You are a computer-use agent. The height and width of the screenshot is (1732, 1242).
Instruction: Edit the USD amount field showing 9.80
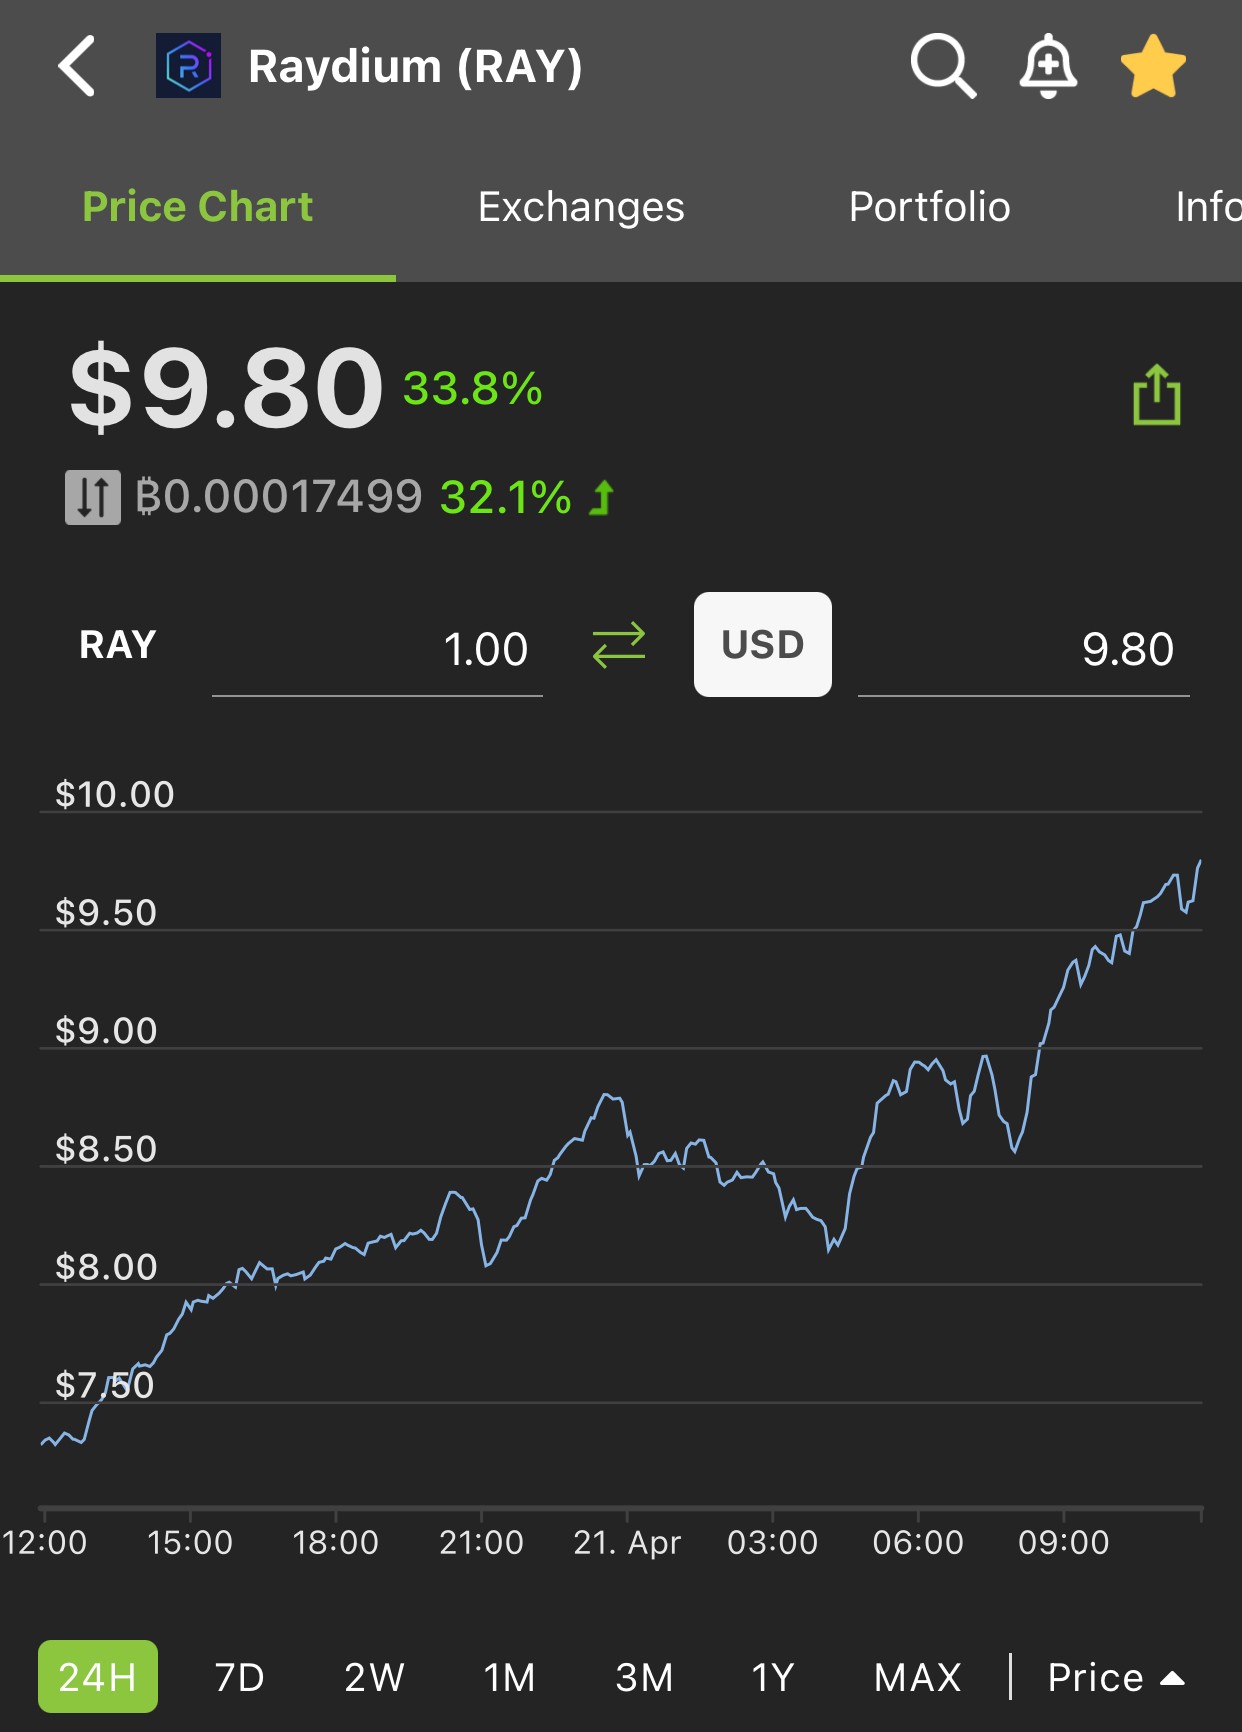(x=1024, y=650)
